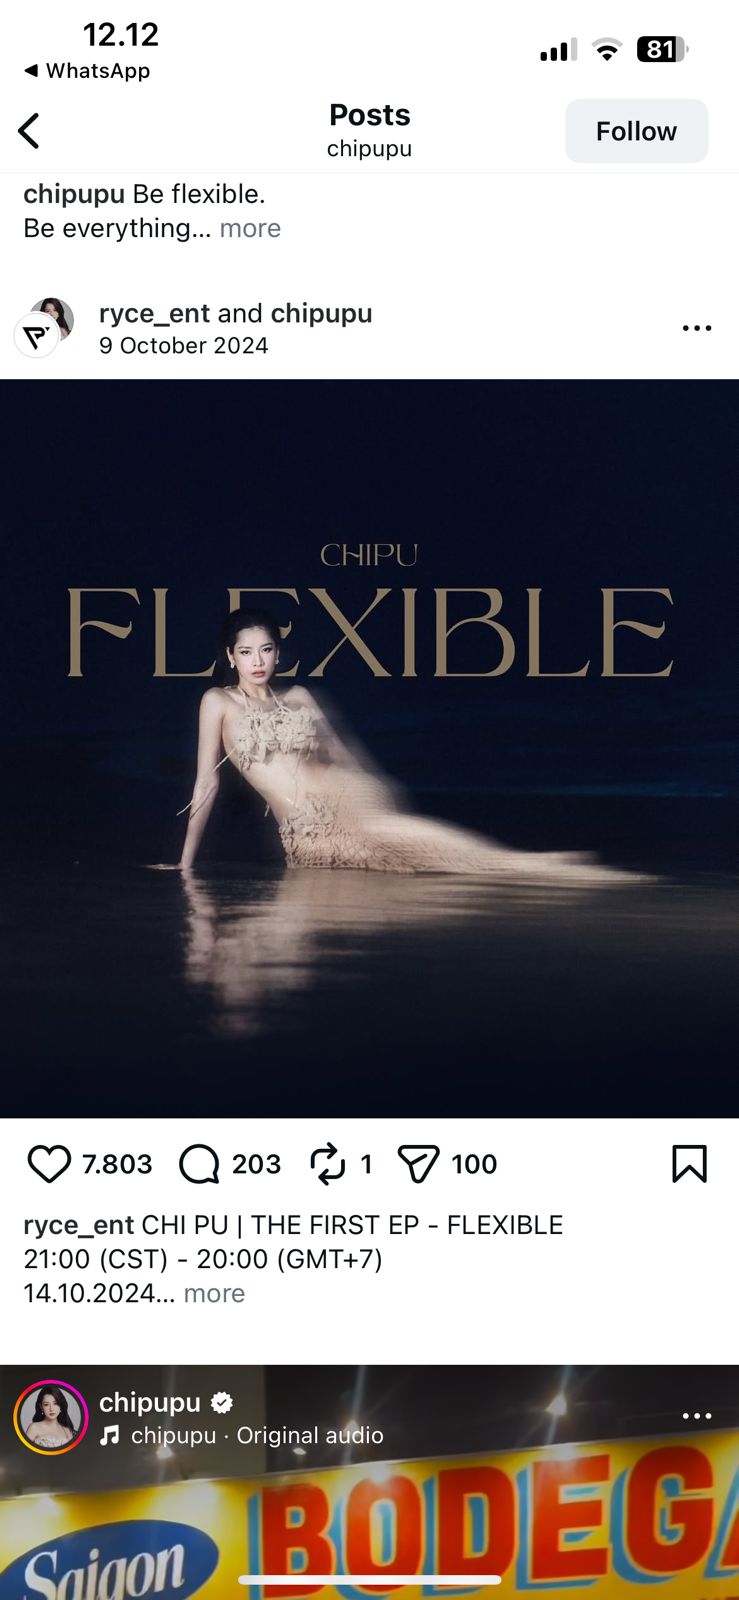The height and width of the screenshot is (1600, 739).
Task: Share the post with the paper plane icon
Action: (x=418, y=1164)
